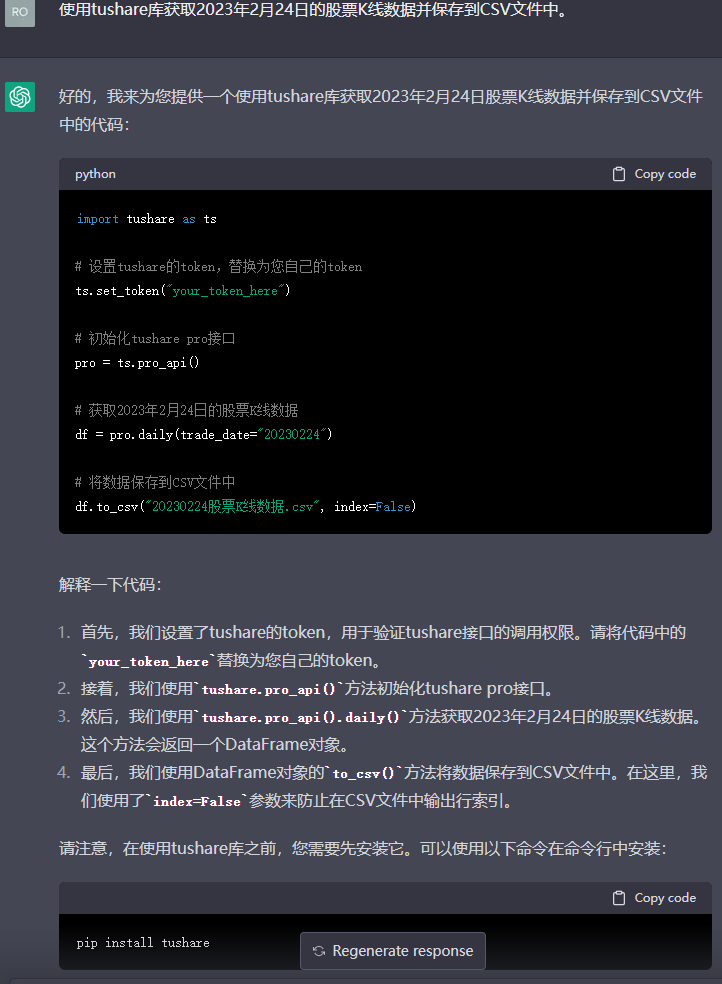
Task: Click inline code `to_csv()` in item 4
Action: click(x=363, y=773)
